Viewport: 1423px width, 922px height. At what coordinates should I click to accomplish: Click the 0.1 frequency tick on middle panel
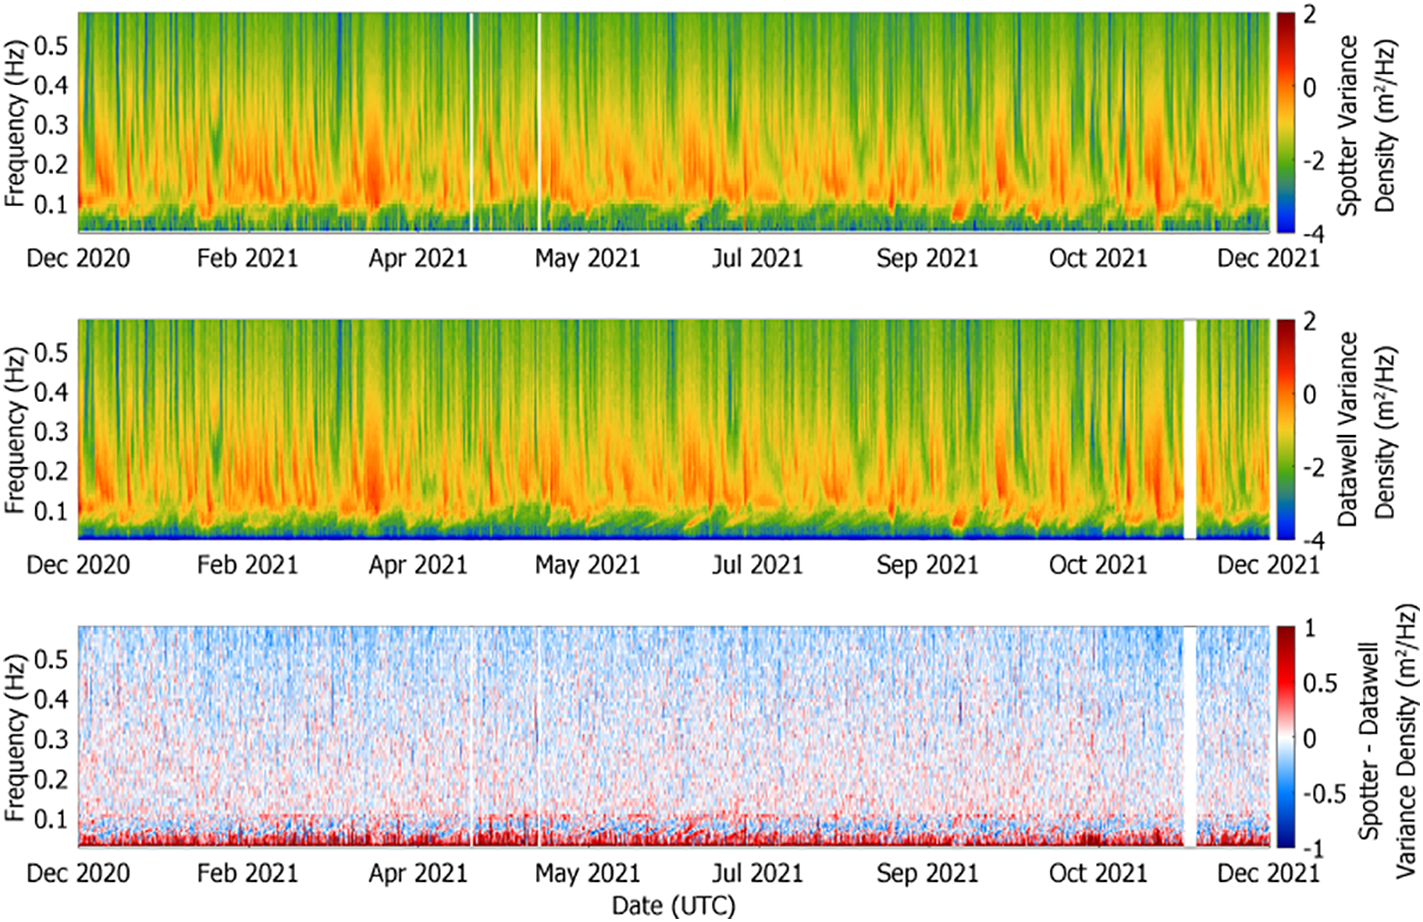coord(51,511)
